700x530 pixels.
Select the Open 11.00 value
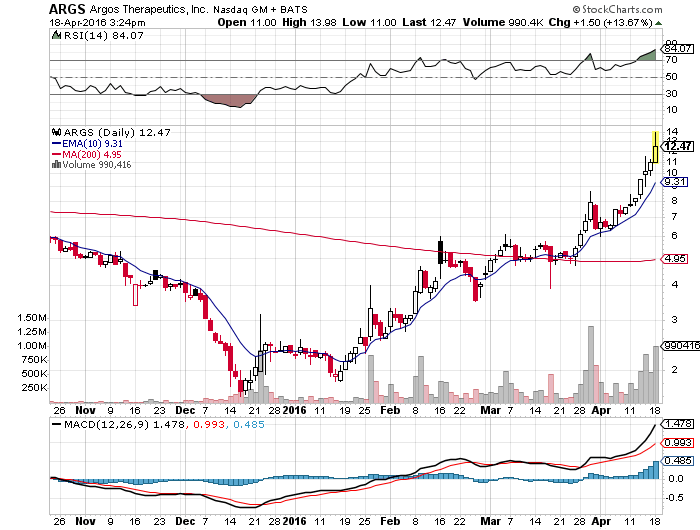(247, 22)
